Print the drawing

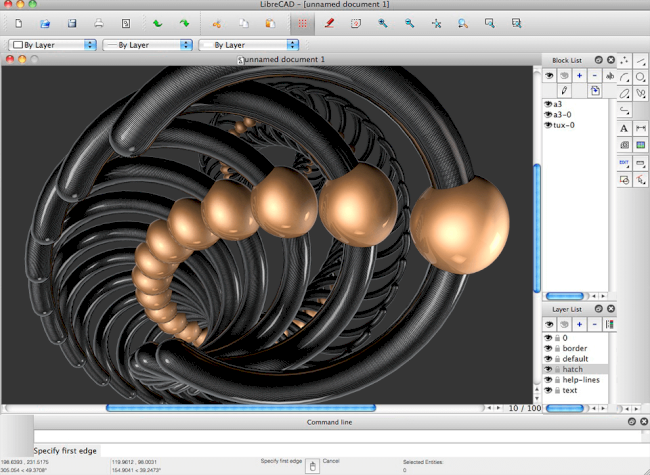[x=99, y=23]
